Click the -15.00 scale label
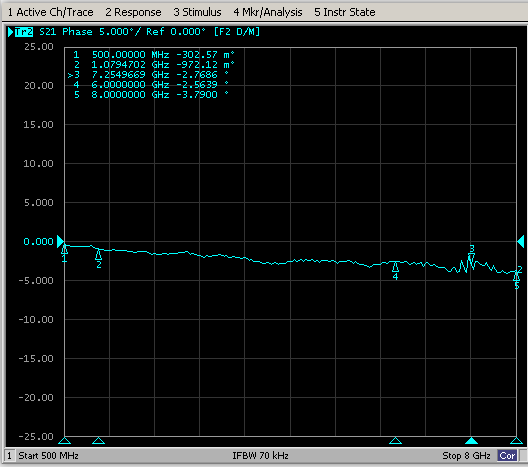Image resolution: width=528 pixels, height=467 pixels. tap(36, 359)
